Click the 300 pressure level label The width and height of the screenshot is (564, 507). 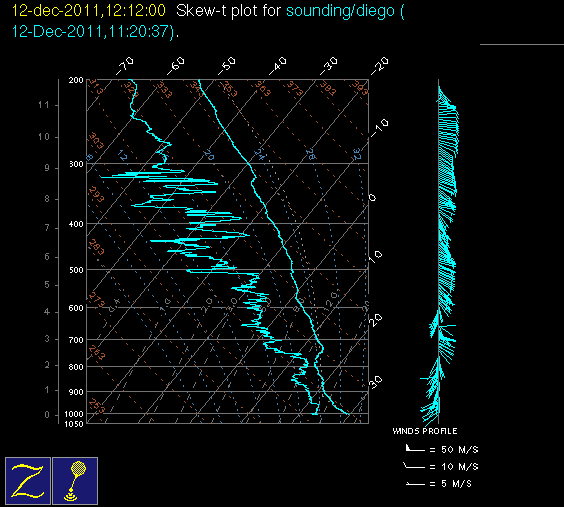(x=76, y=164)
